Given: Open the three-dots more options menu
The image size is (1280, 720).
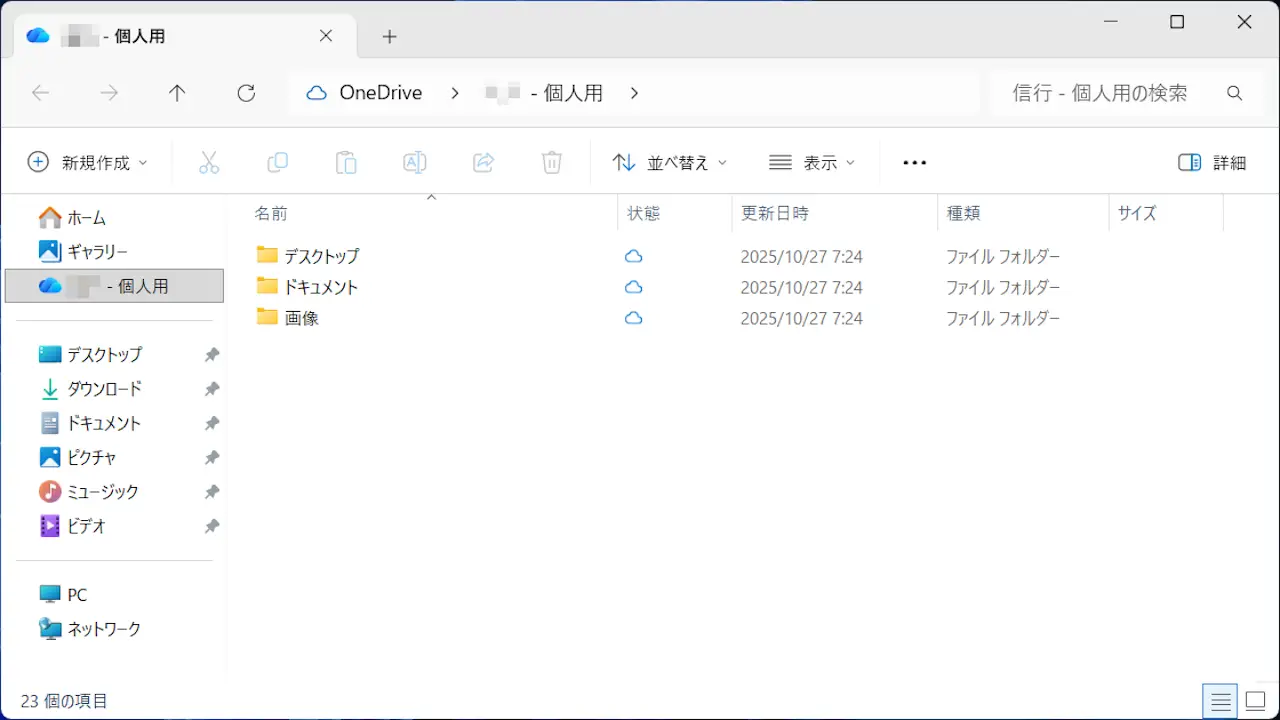Looking at the screenshot, I should (914, 162).
